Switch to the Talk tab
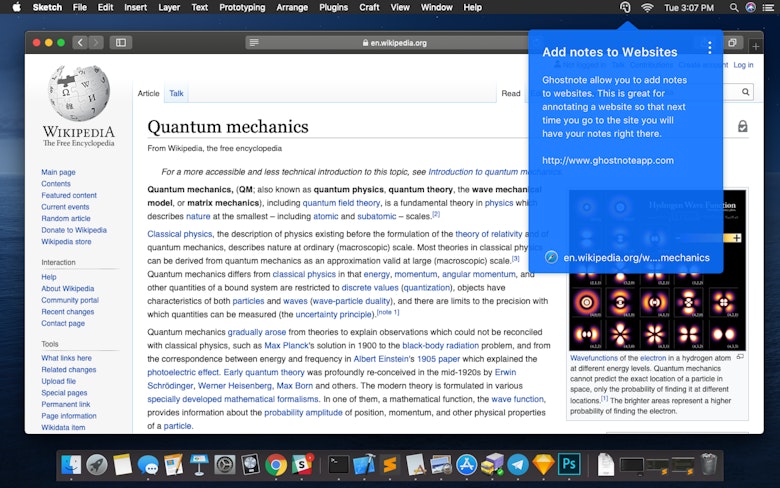This screenshot has height=488, width=780. 176,93
